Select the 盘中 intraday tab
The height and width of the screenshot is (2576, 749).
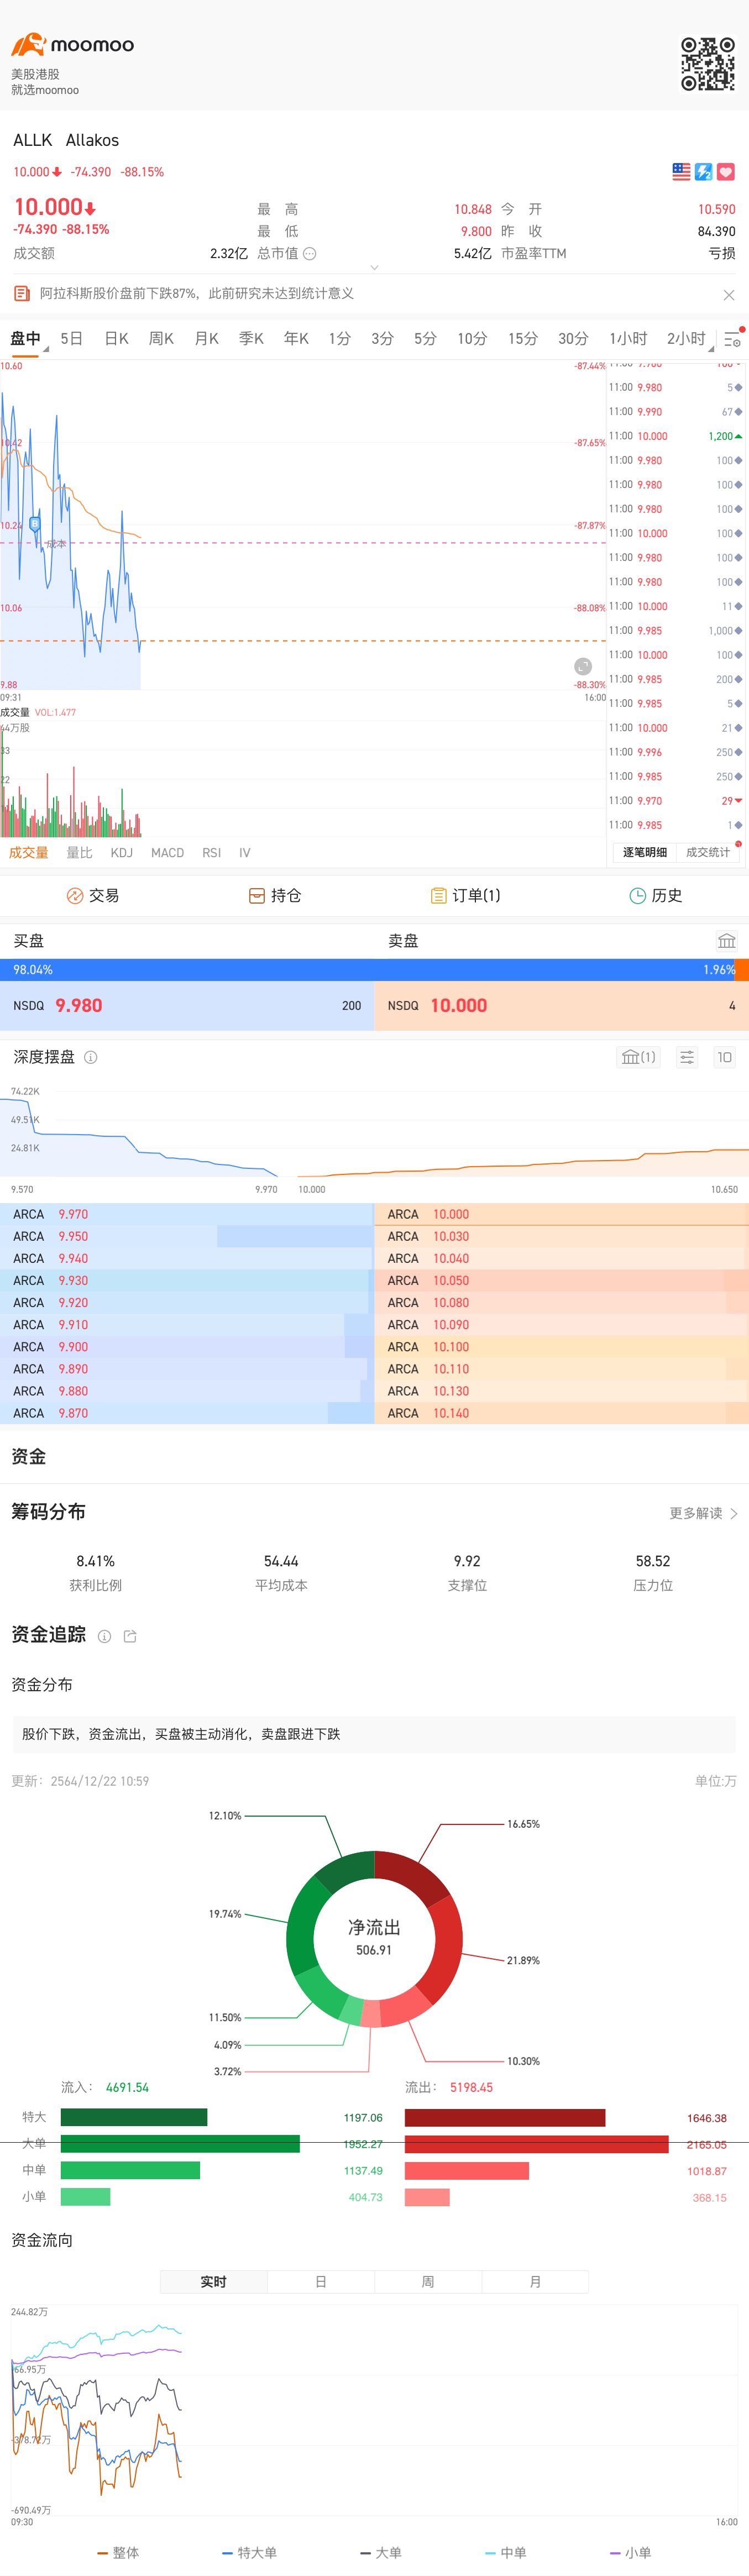[x=25, y=339]
